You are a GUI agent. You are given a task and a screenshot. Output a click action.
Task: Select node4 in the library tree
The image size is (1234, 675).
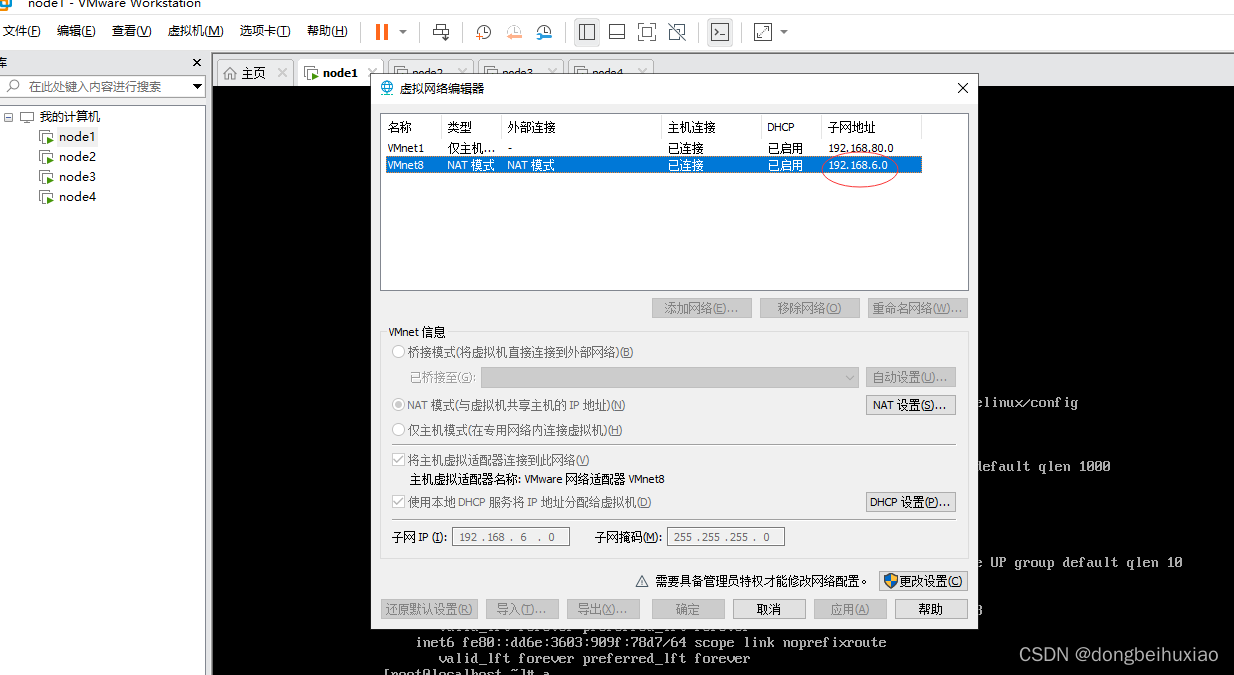pos(77,197)
